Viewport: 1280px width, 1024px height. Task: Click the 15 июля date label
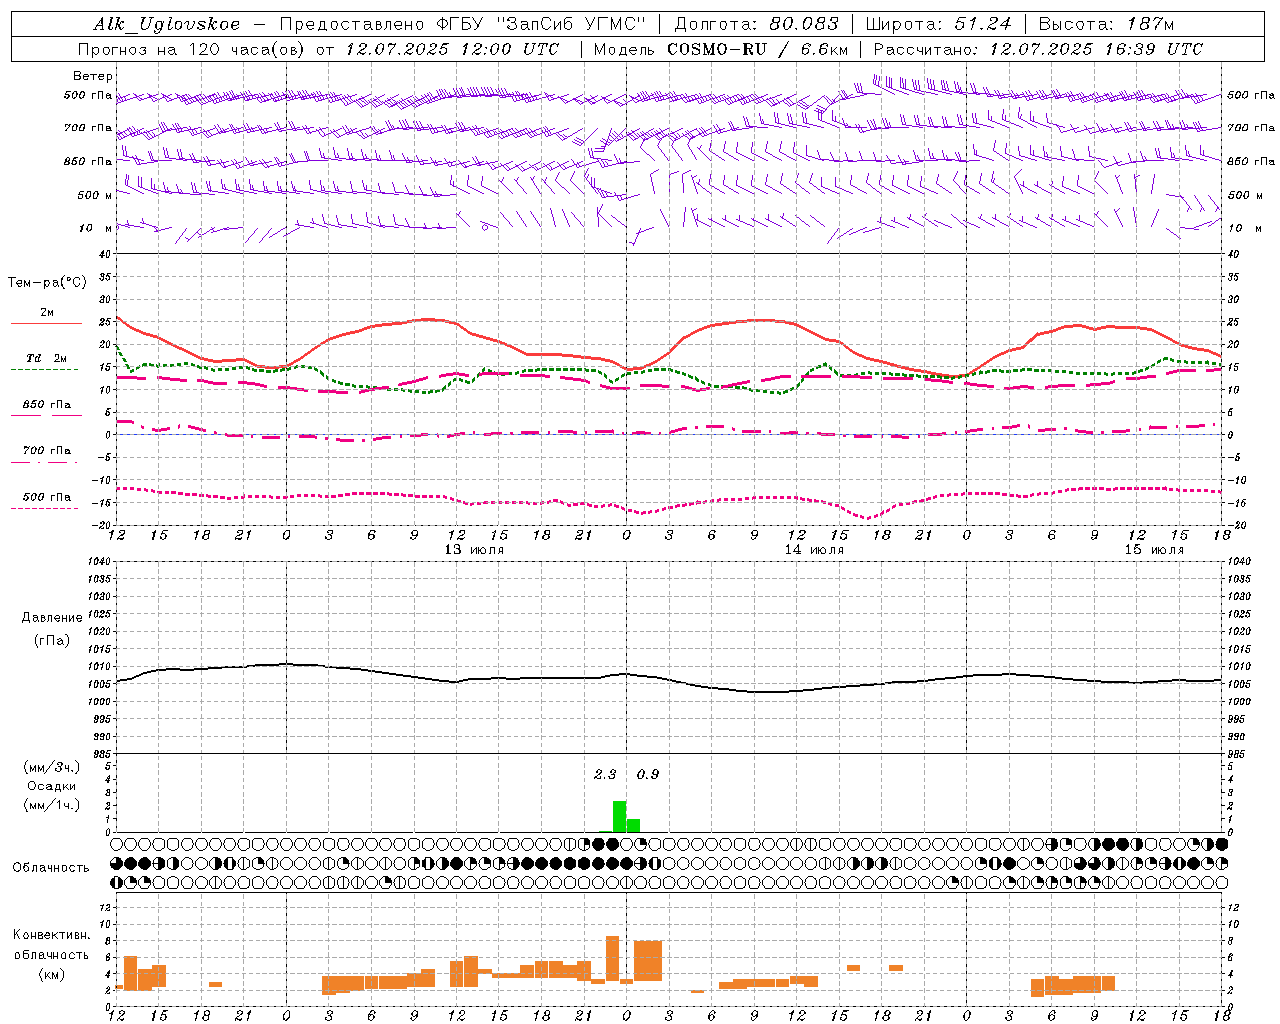tap(1154, 550)
